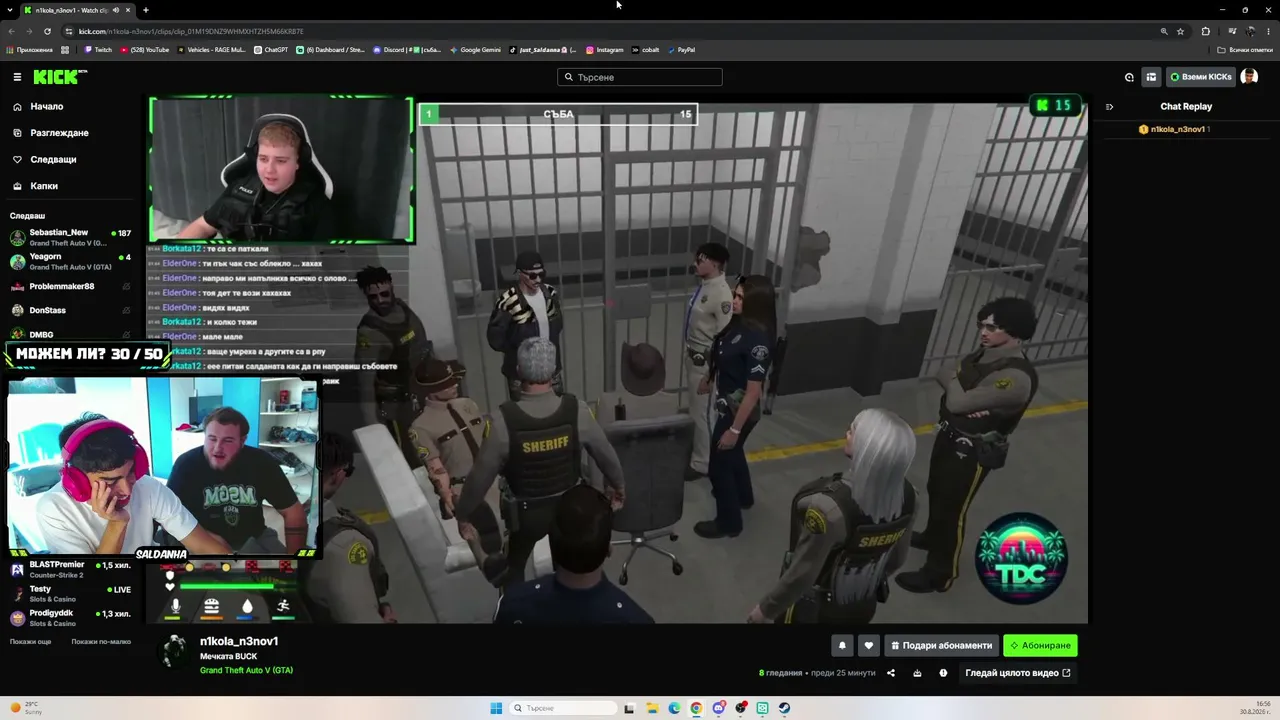Image resolution: width=1280 pixels, height=720 pixels.
Task: Open the Kick hamburger sidebar menu
Action: [x=17, y=77]
